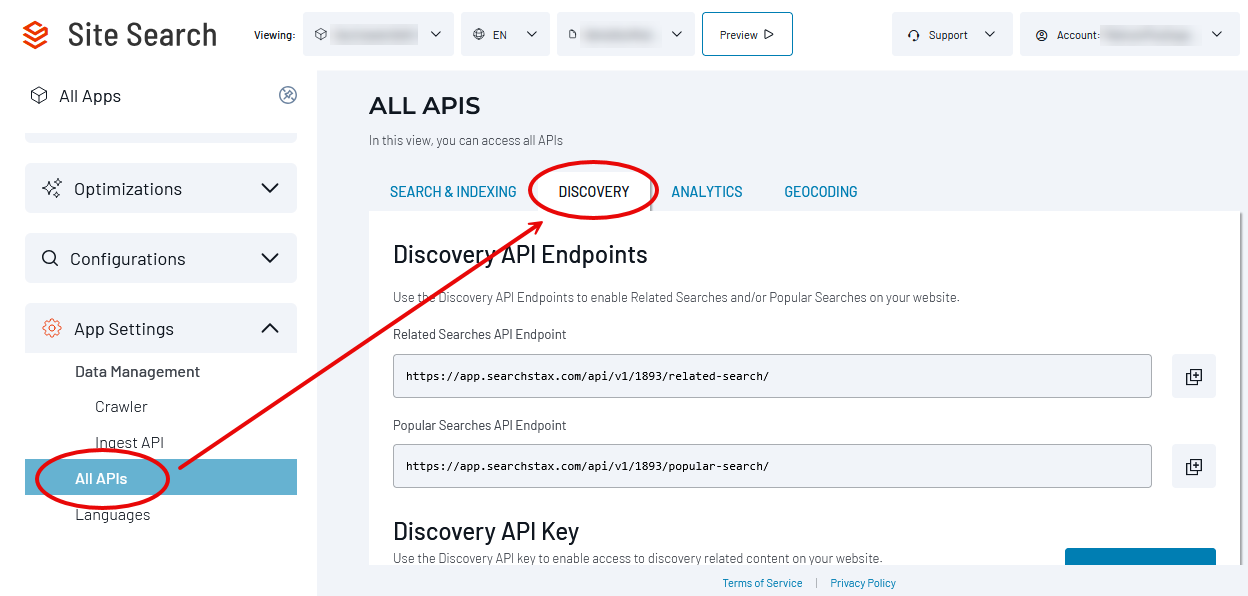
Task: Open the Account dropdown menu
Action: 1130,34
